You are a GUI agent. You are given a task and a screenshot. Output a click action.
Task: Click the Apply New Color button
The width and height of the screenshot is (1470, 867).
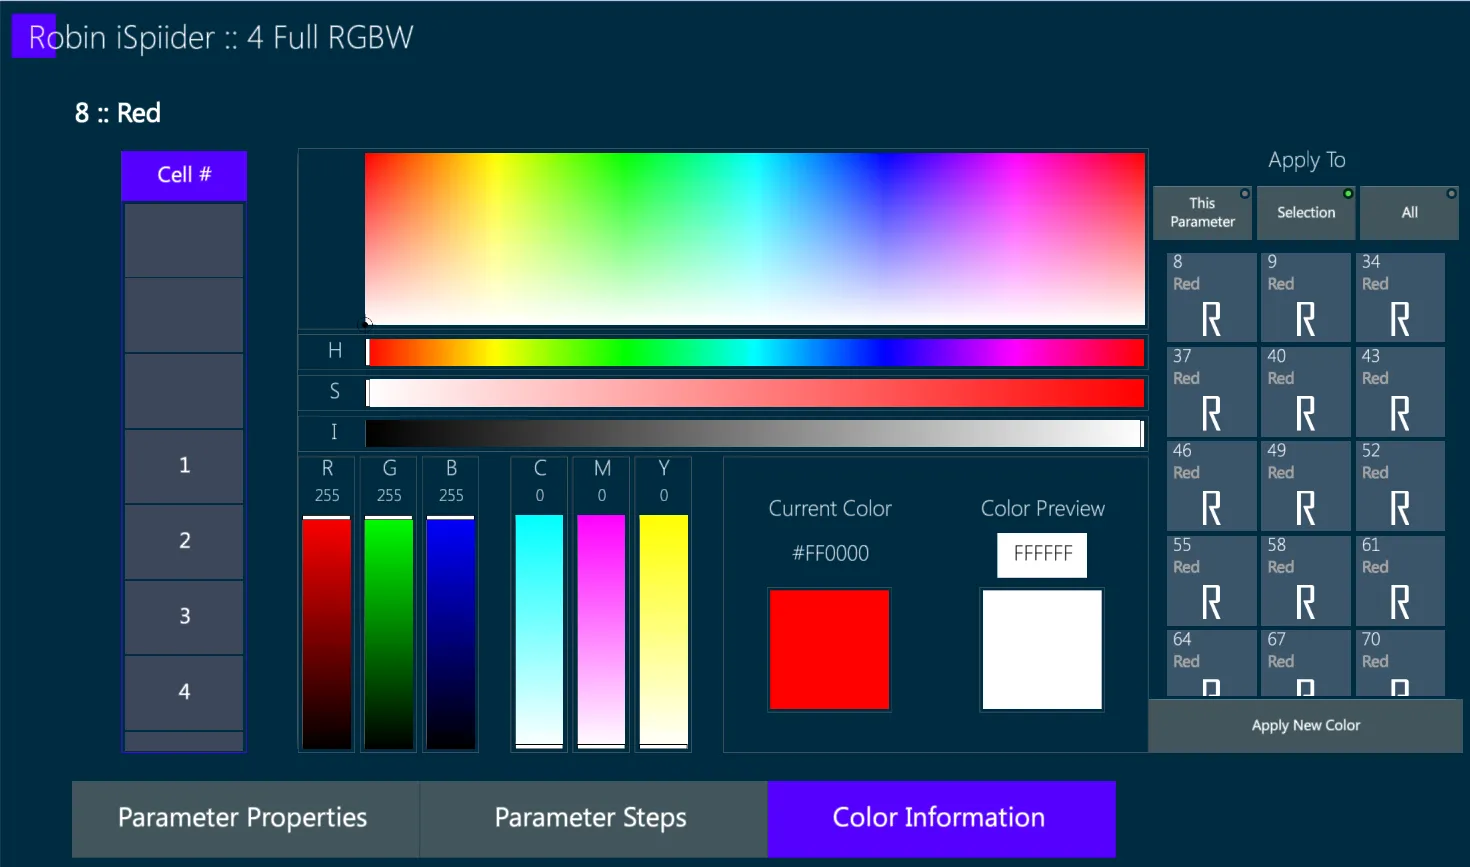coord(1305,726)
